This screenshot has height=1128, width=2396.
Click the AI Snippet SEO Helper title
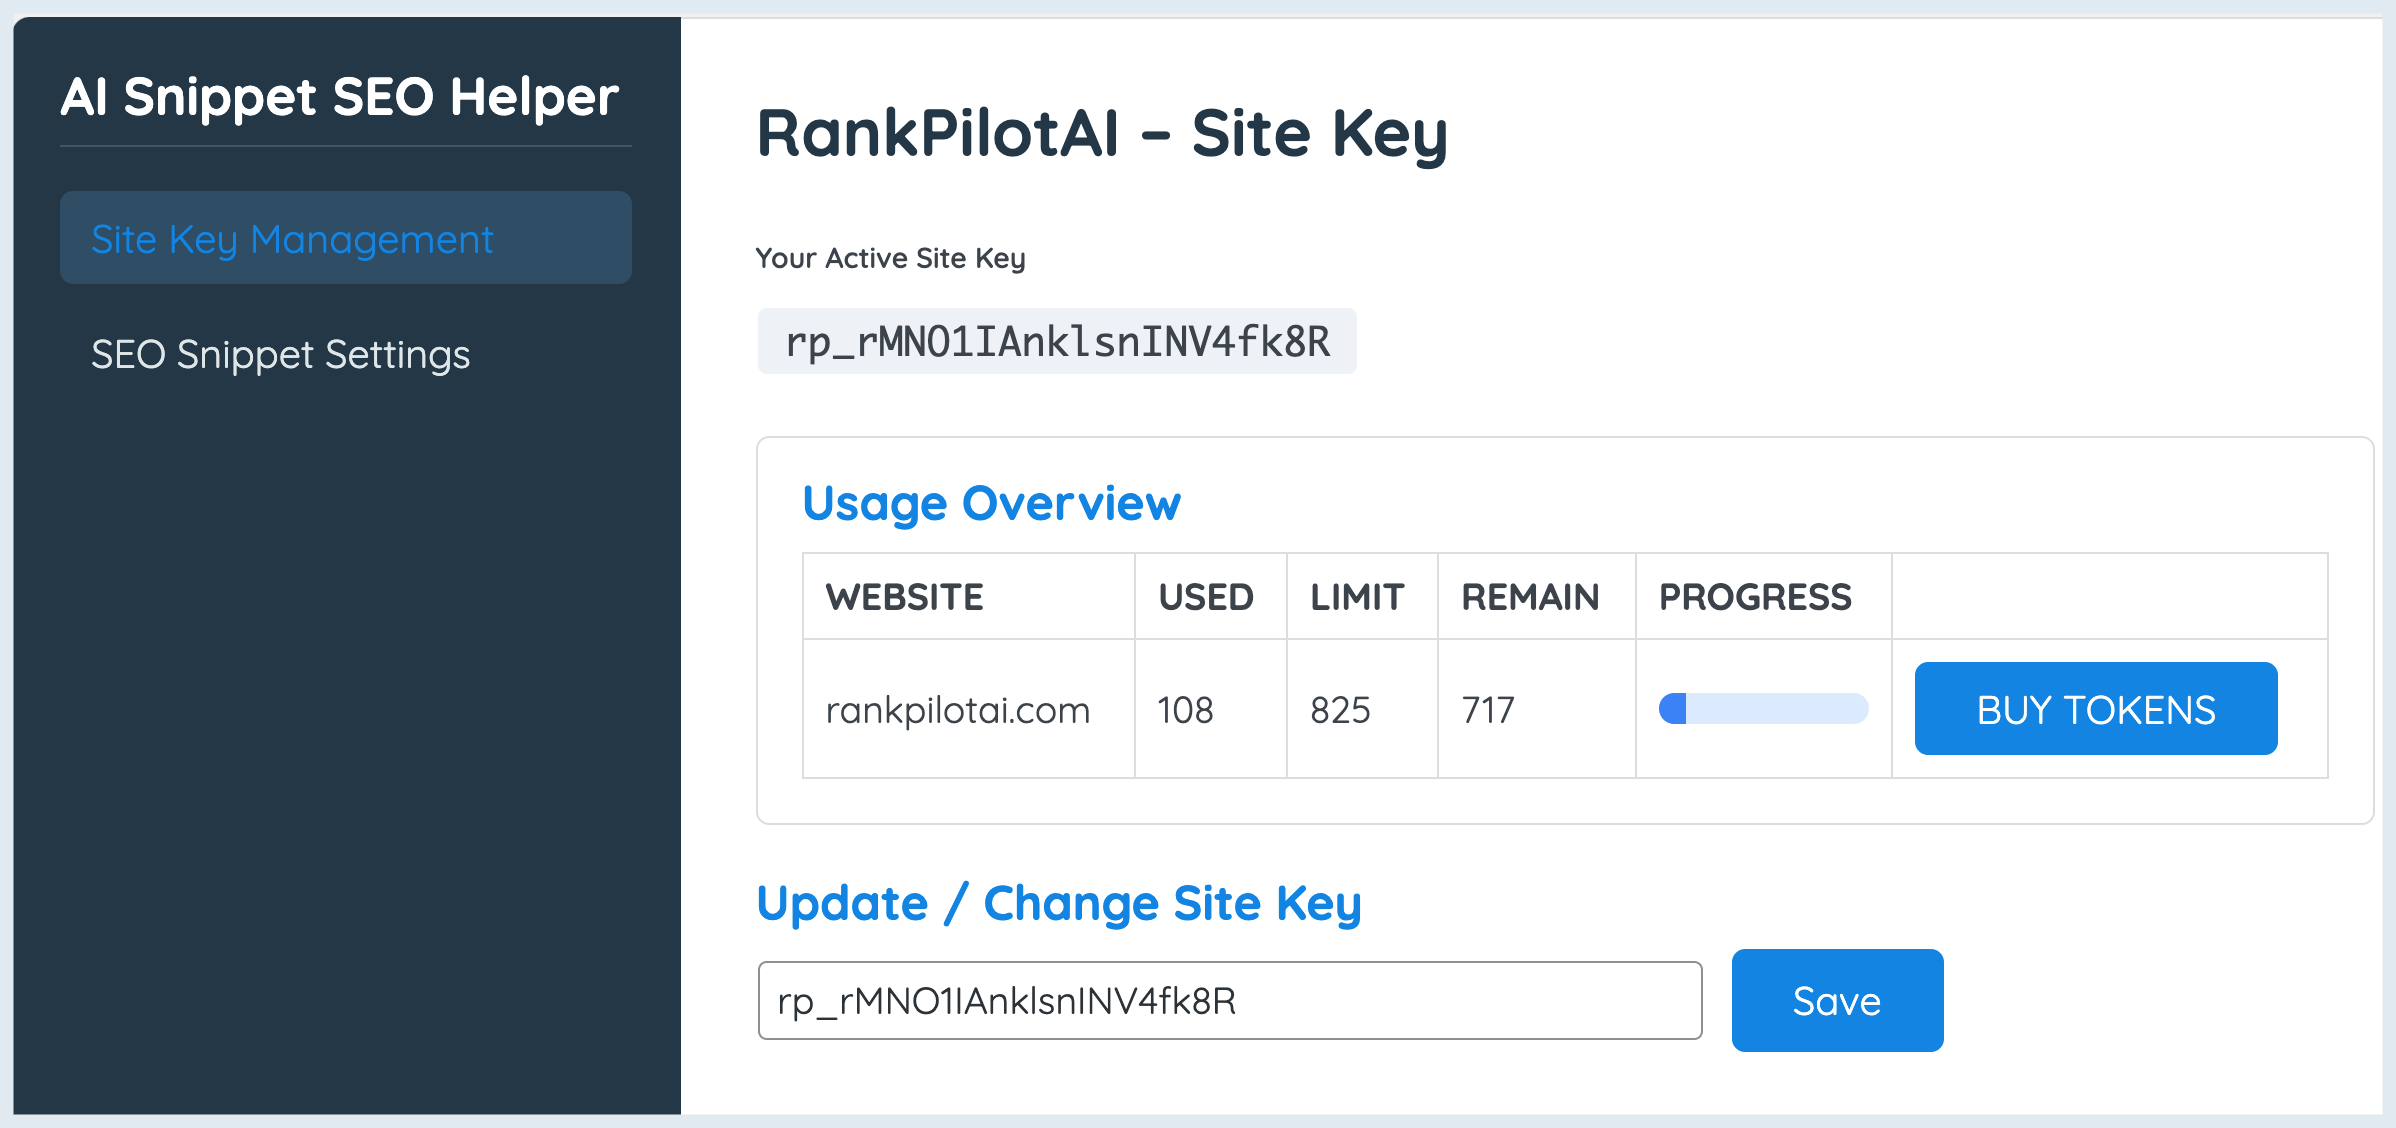point(340,97)
